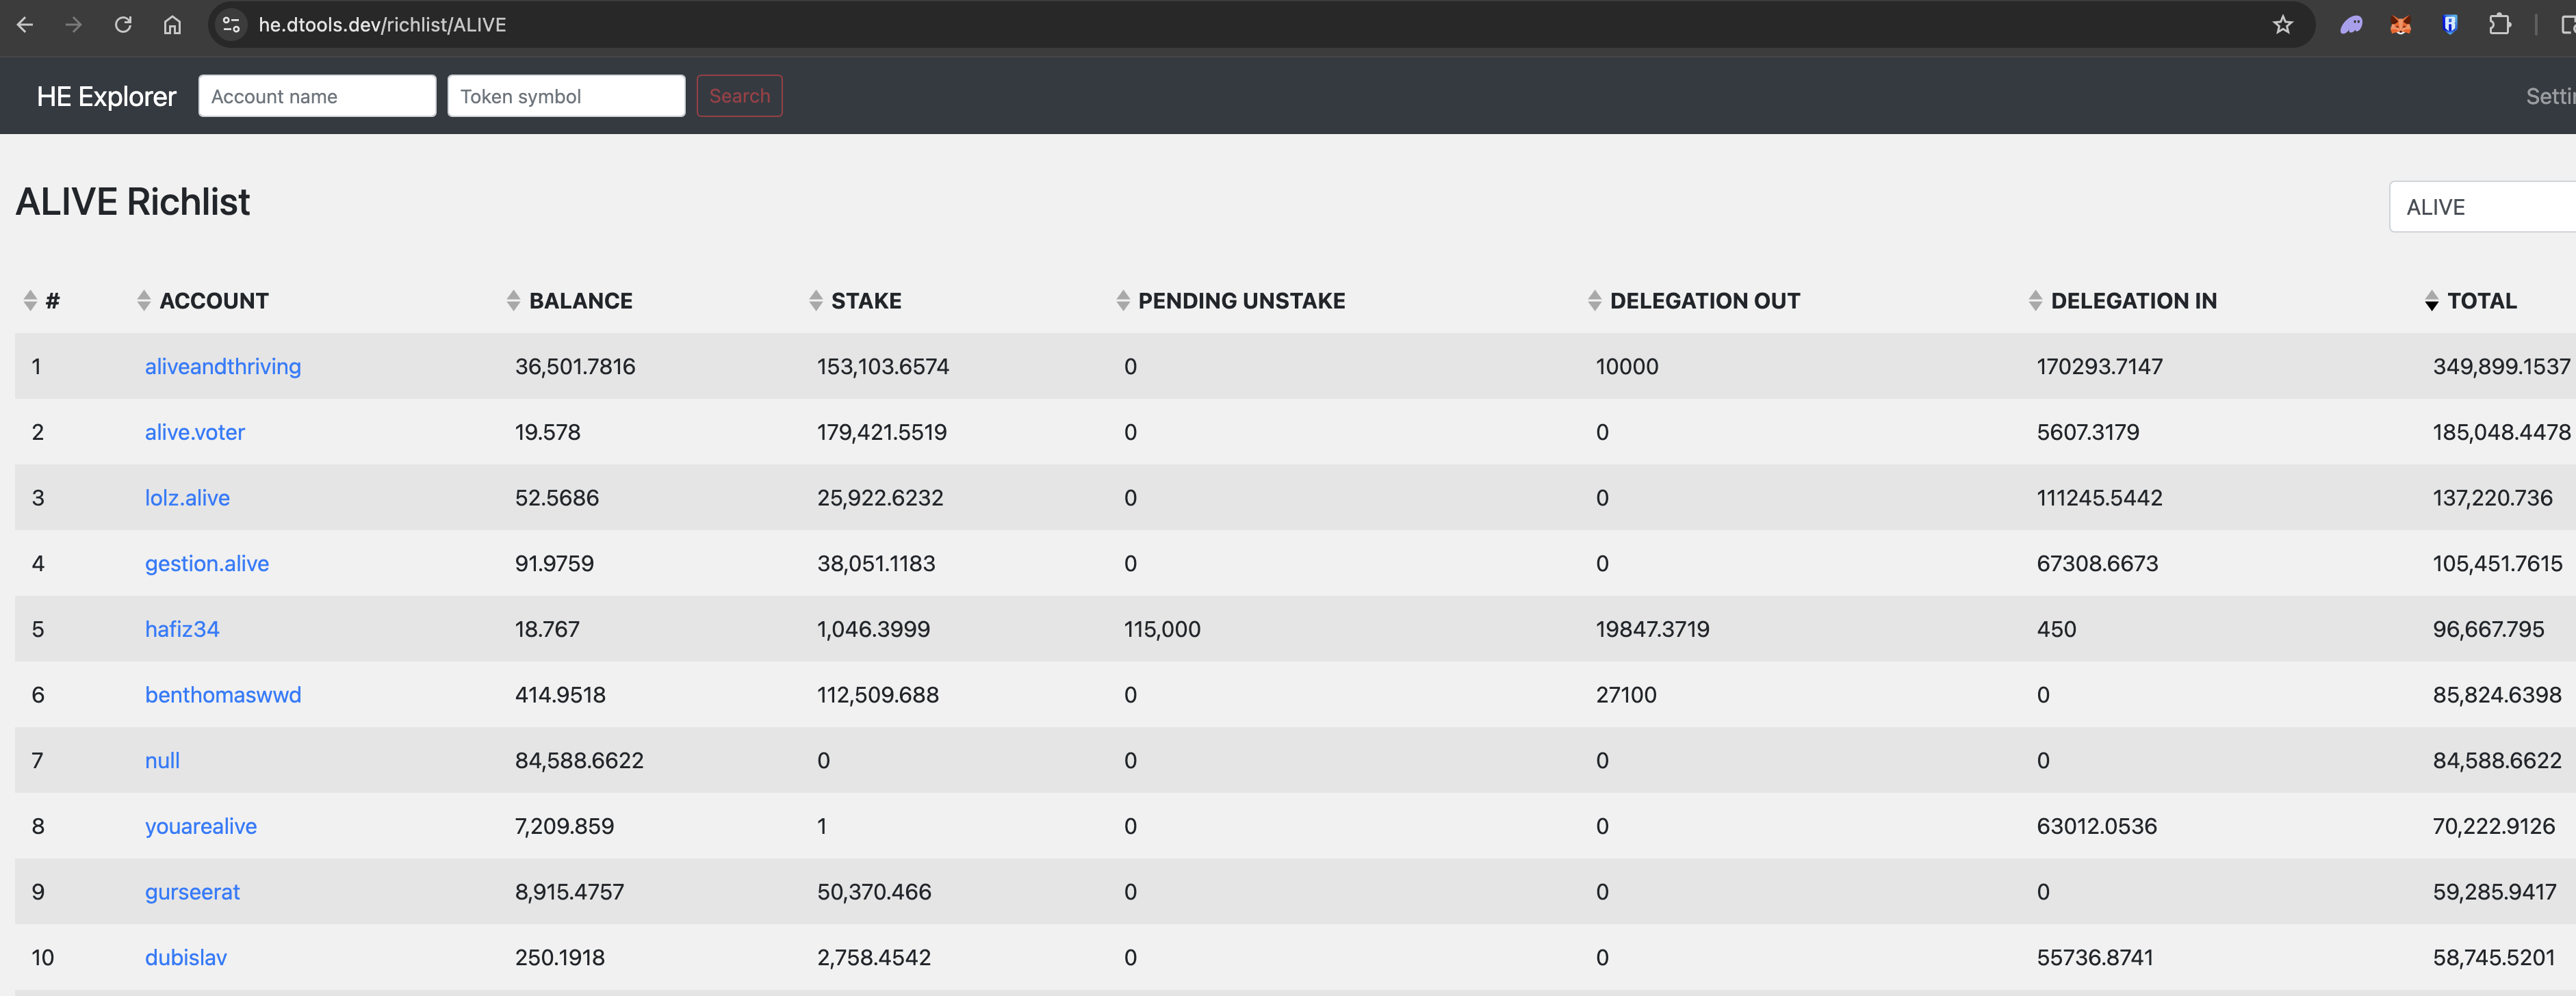Open HE Explorer home
The image size is (2576, 996).
pos(106,96)
